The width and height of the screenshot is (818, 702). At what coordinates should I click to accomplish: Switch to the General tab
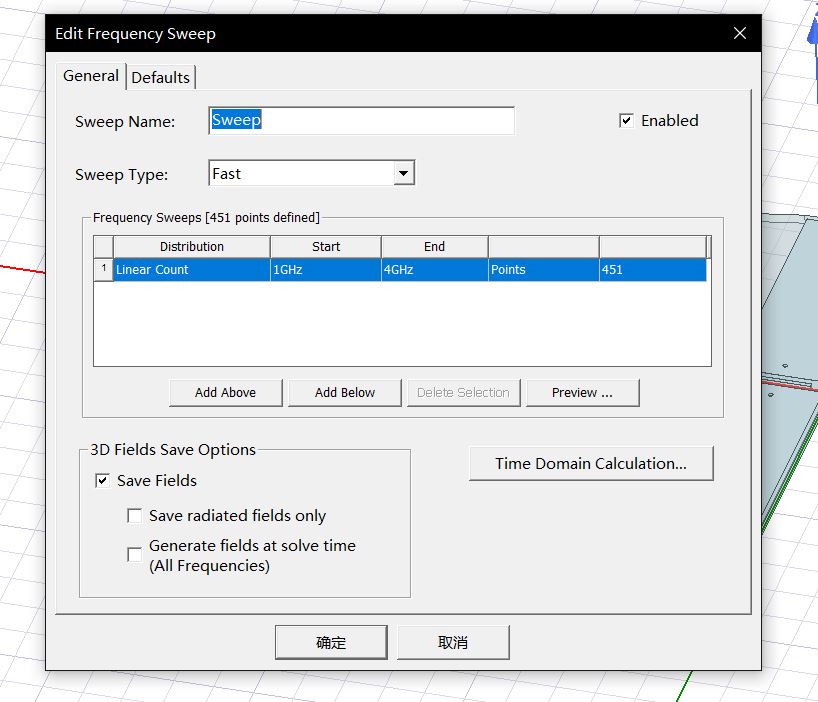91,76
